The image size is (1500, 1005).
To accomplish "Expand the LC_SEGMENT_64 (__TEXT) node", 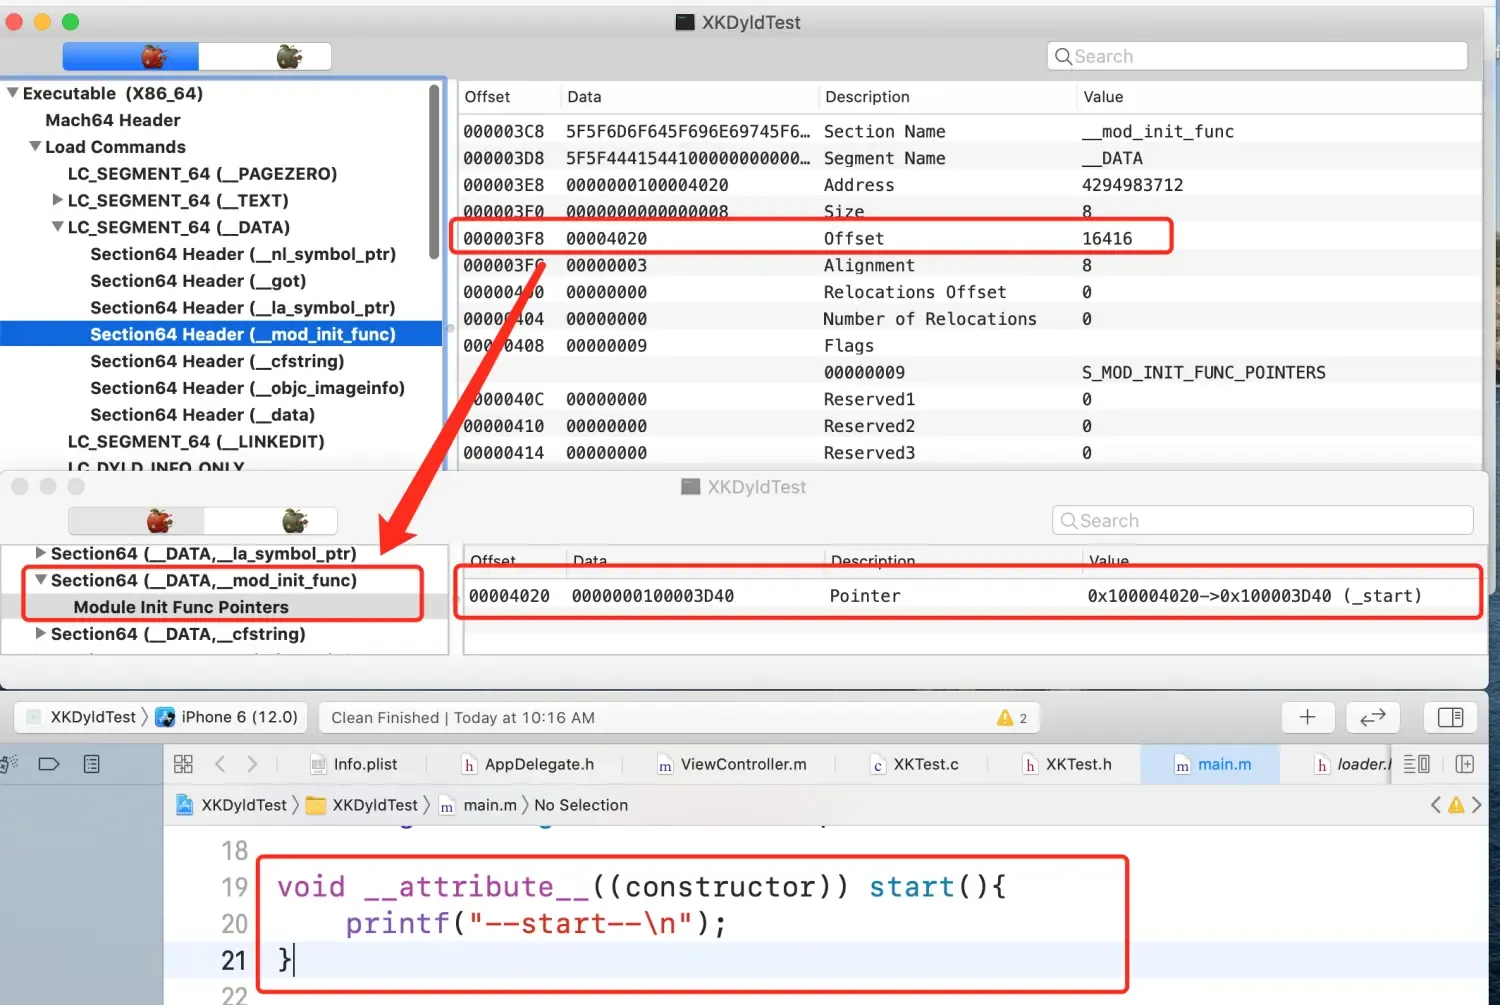I will point(58,200).
